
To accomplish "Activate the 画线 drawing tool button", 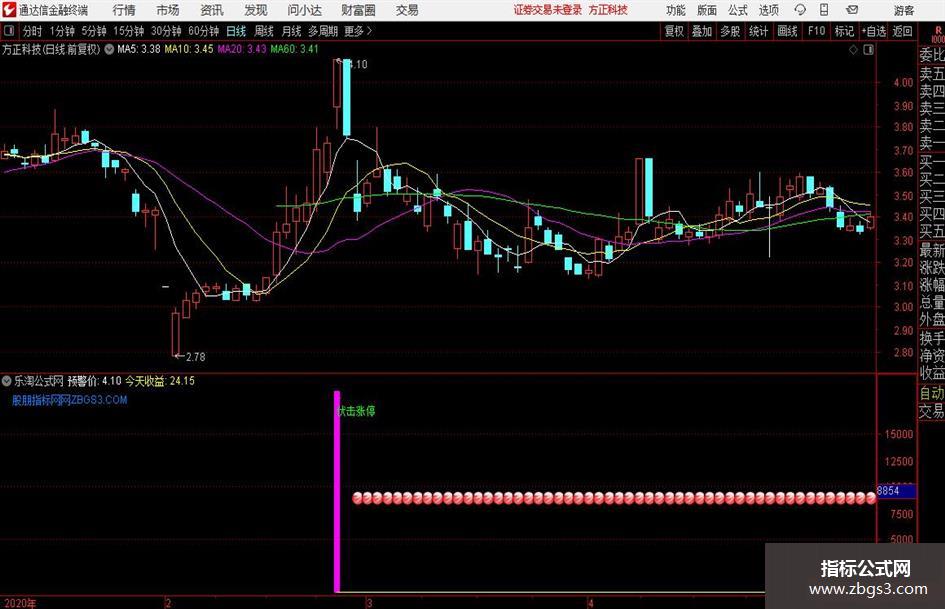I will [787, 31].
